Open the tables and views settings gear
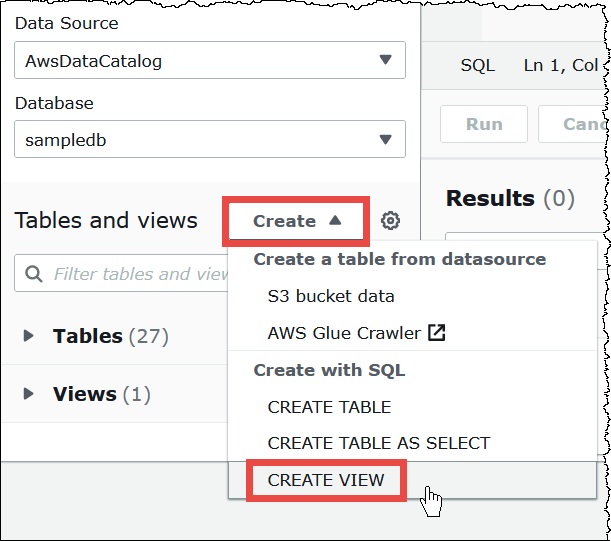Image resolution: width=611 pixels, height=541 pixels. 391,221
